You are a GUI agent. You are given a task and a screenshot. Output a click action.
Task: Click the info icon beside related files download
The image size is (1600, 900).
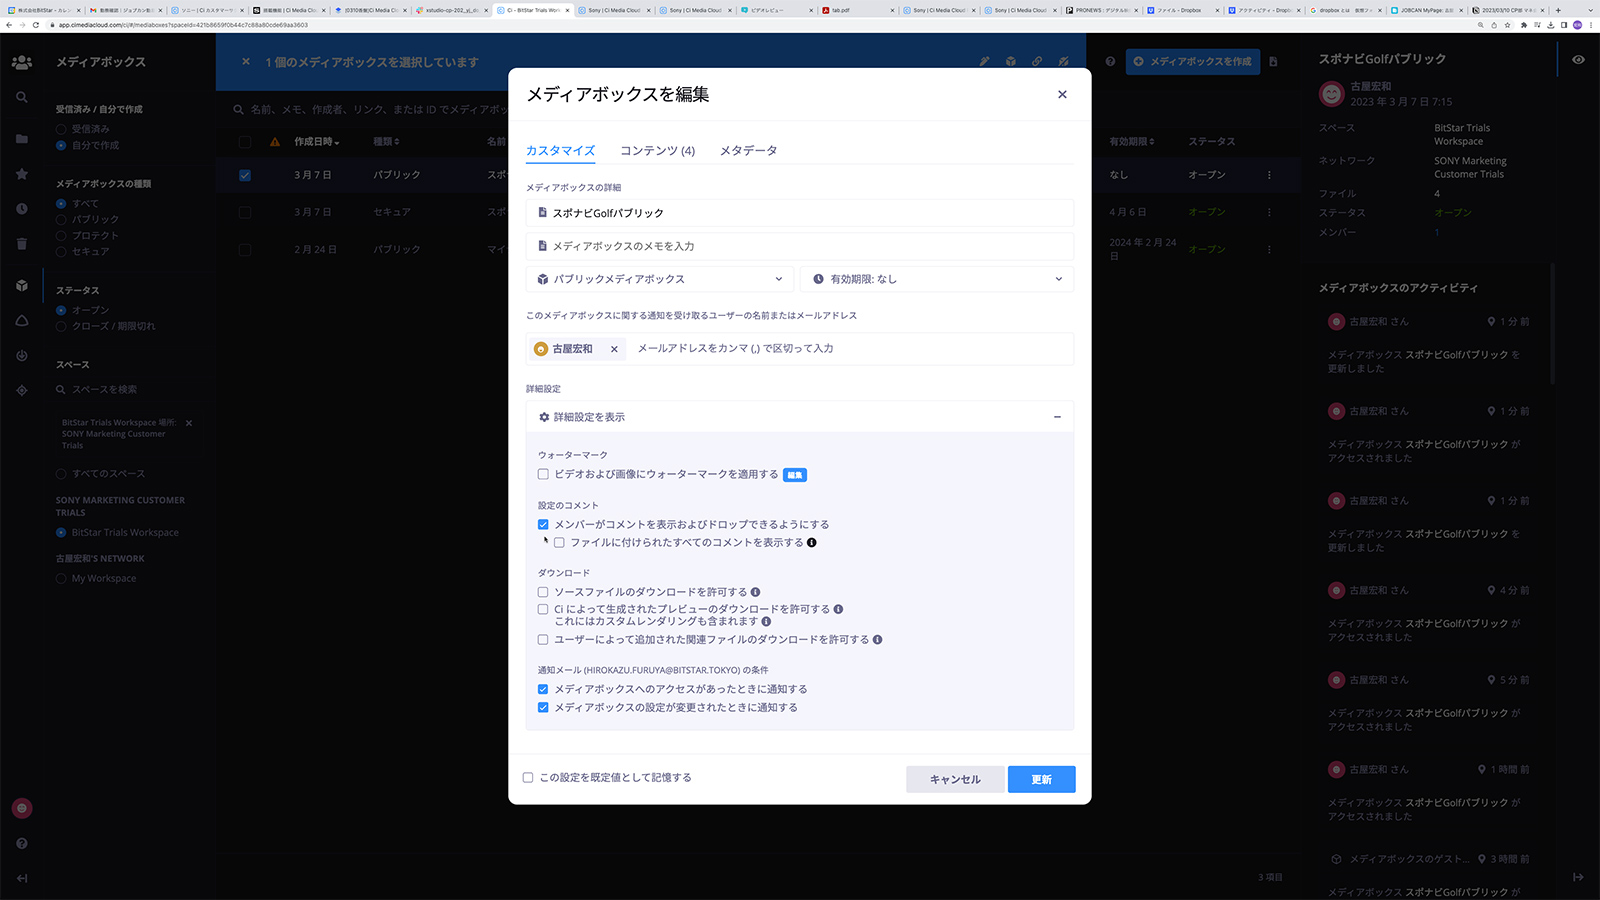click(x=877, y=640)
